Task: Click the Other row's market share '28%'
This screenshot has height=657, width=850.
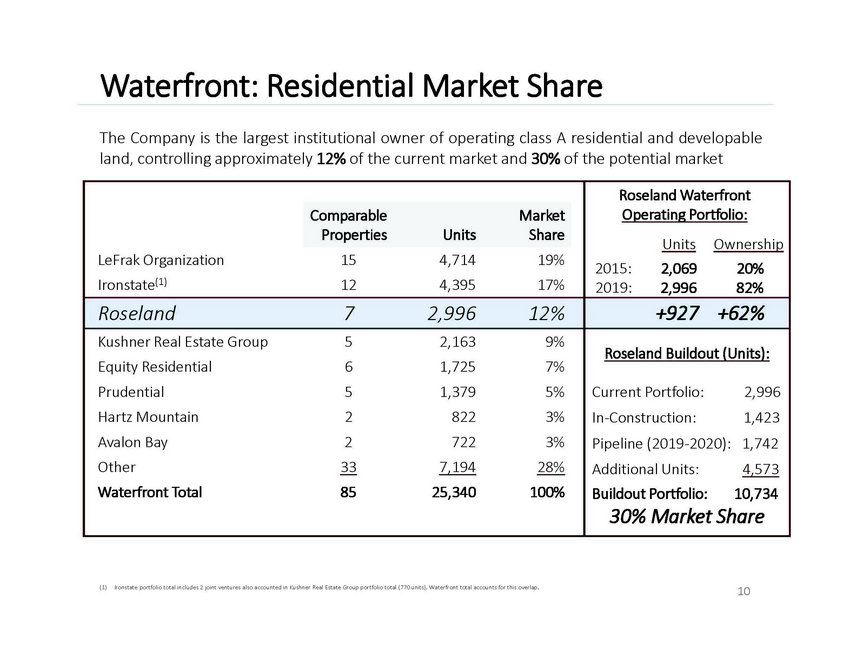Action: 551,467
